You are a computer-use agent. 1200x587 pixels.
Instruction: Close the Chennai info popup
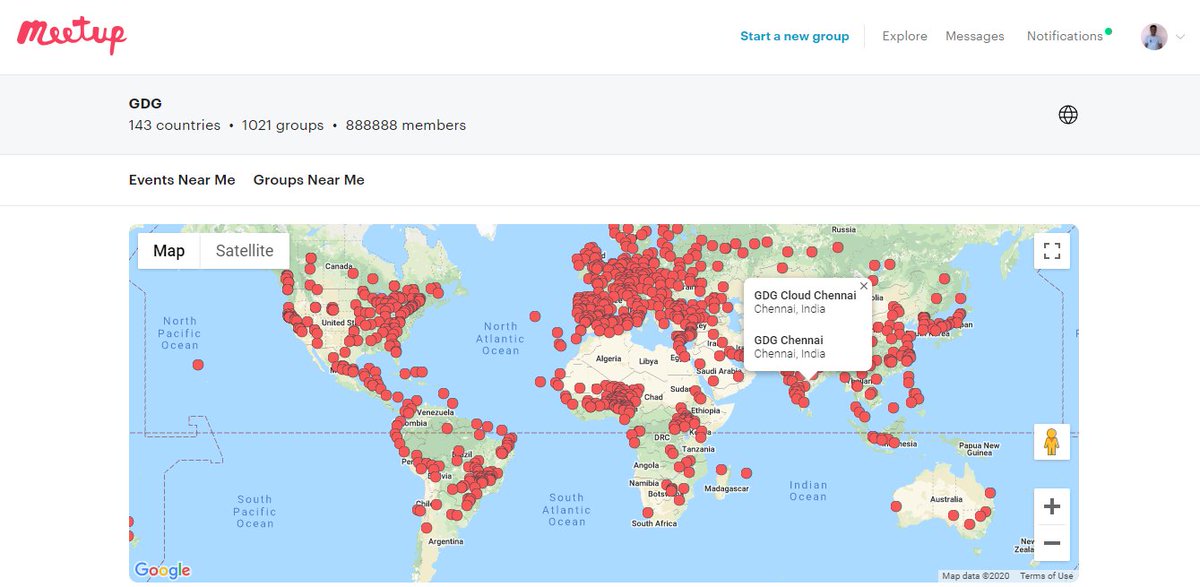[864, 286]
